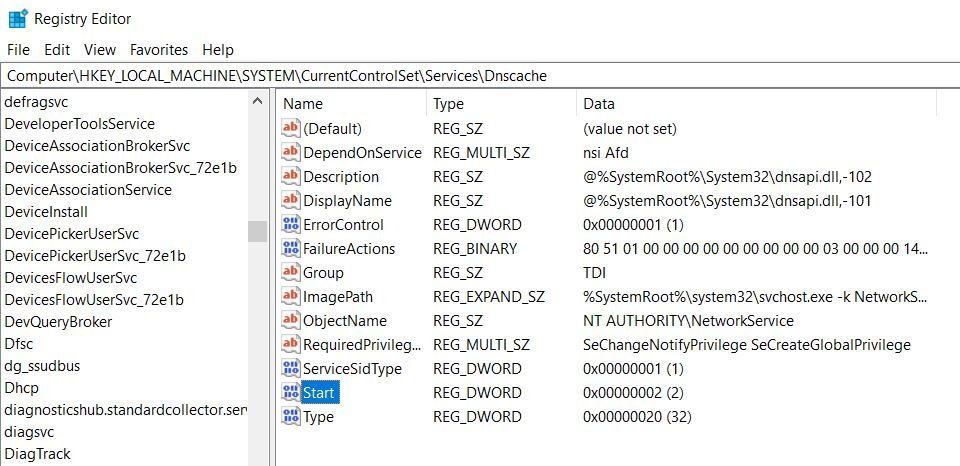Select the Dhcp key in the tree
Screen dimensions: 960x466
[21, 387]
